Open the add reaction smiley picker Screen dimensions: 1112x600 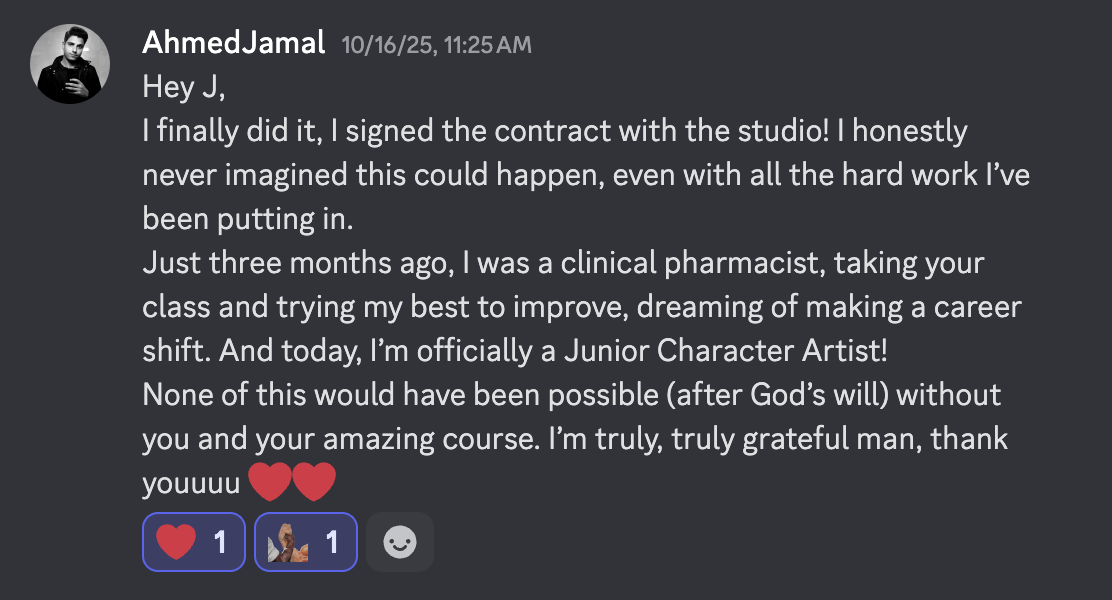tap(400, 542)
